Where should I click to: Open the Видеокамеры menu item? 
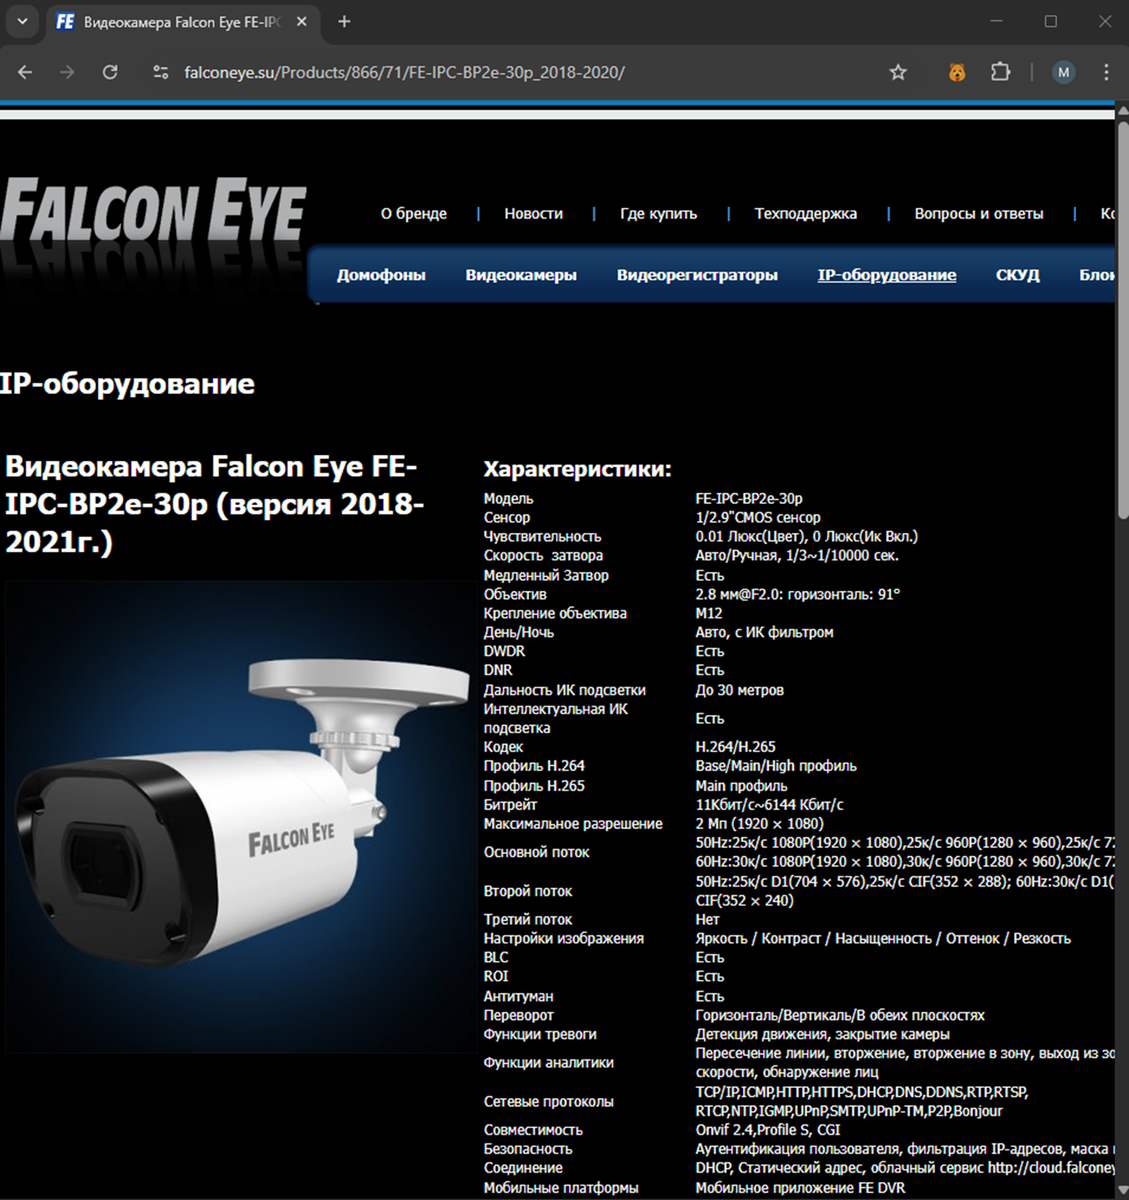[x=521, y=275]
